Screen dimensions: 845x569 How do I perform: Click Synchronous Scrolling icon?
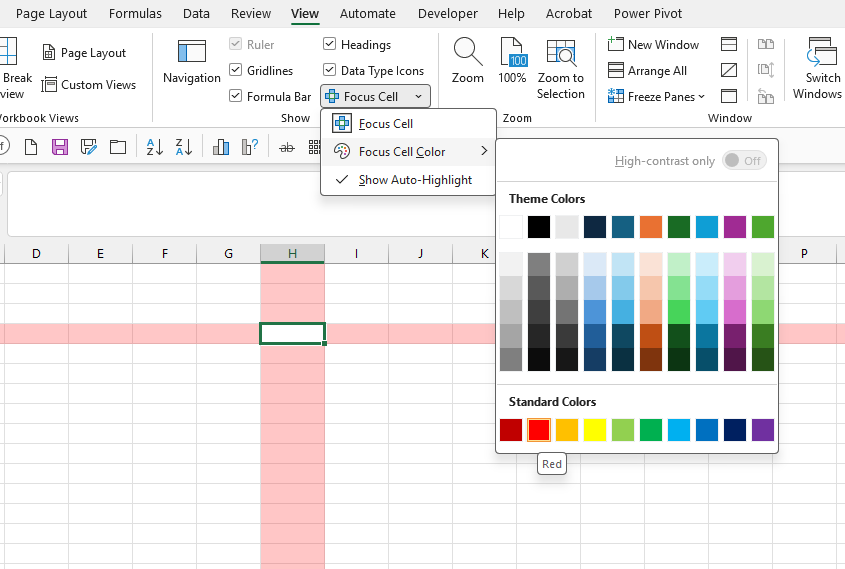click(766, 70)
